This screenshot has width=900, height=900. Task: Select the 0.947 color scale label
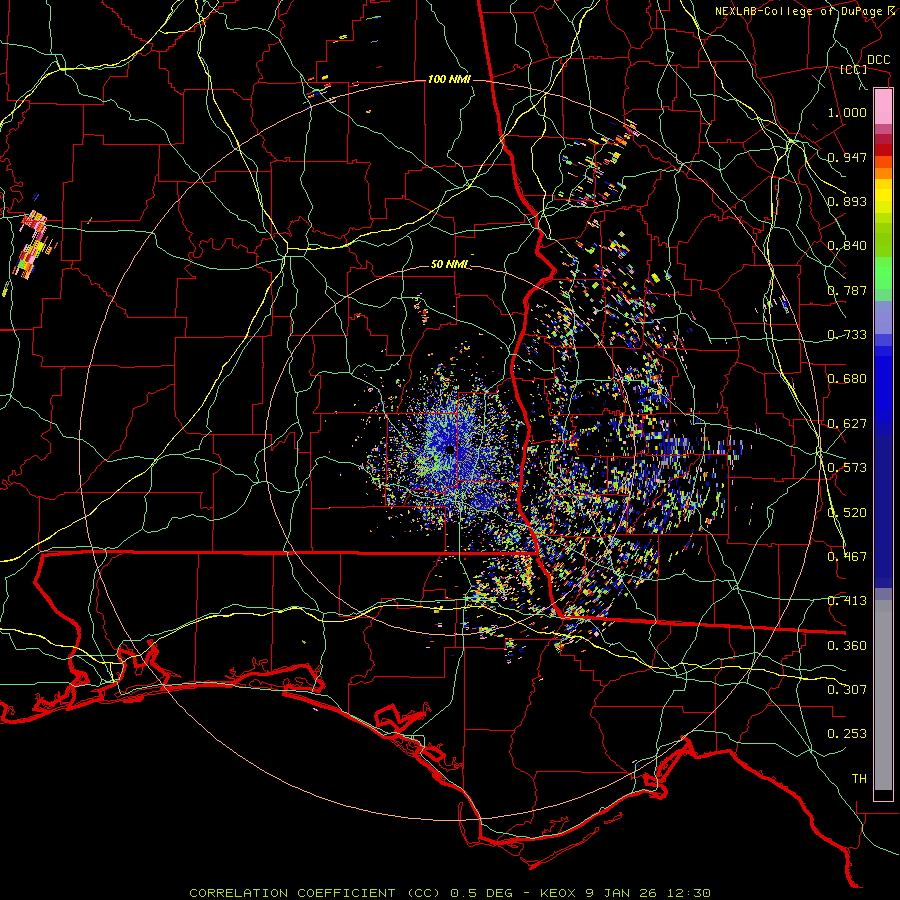847,157
